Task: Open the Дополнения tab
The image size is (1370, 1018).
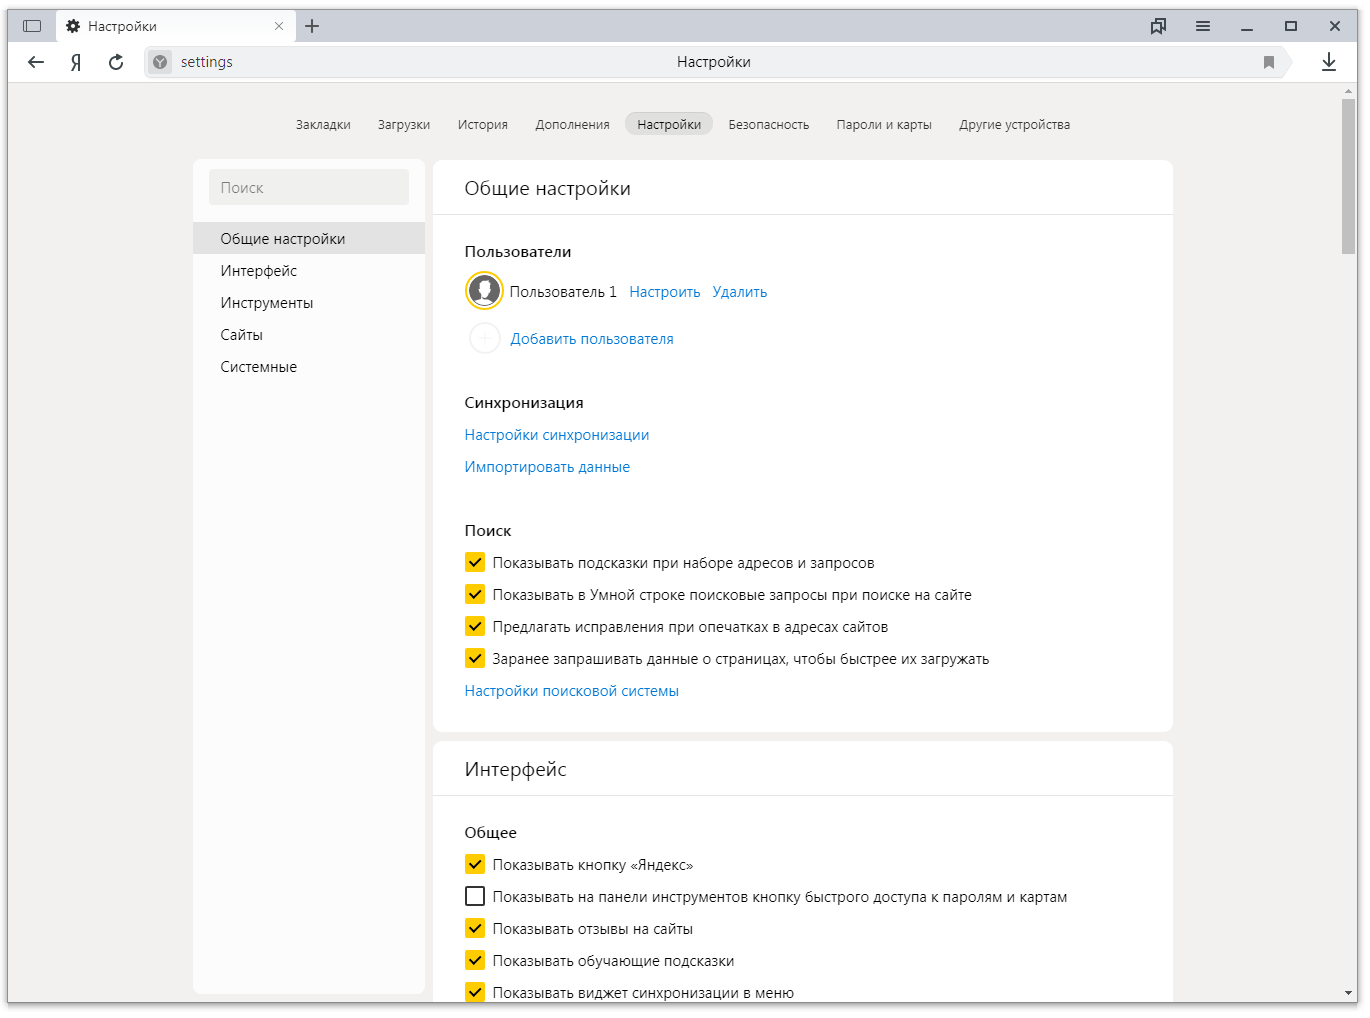Action: [x=572, y=125]
